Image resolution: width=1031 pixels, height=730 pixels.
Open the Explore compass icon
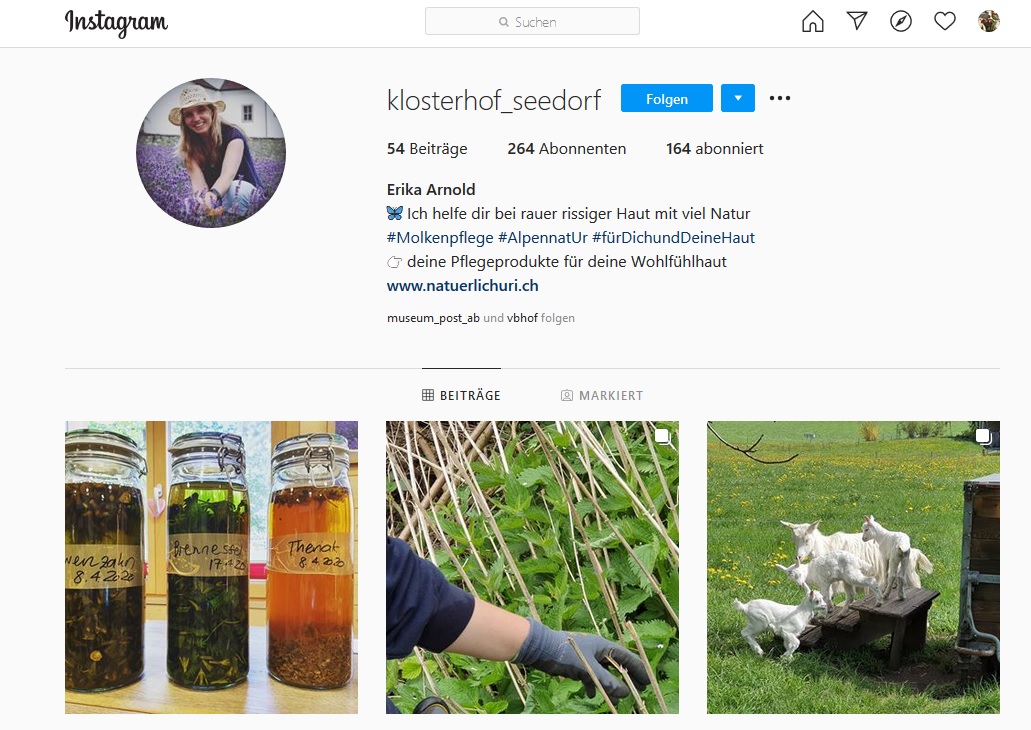[x=901, y=22]
